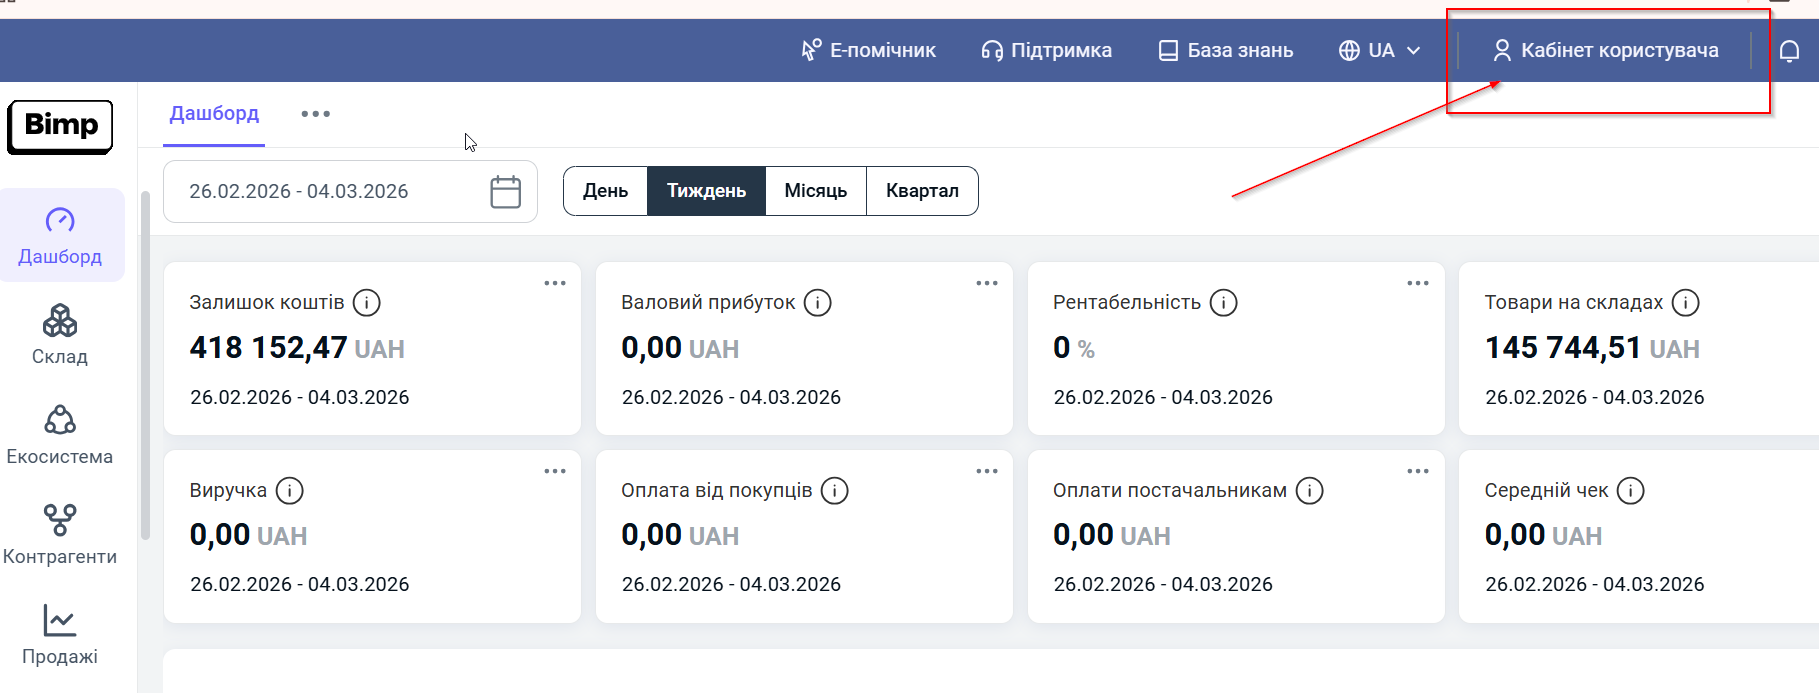Open options menu on Валовий прибуток card
The width and height of the screenshot is (1819, 693).
point(986,283)
